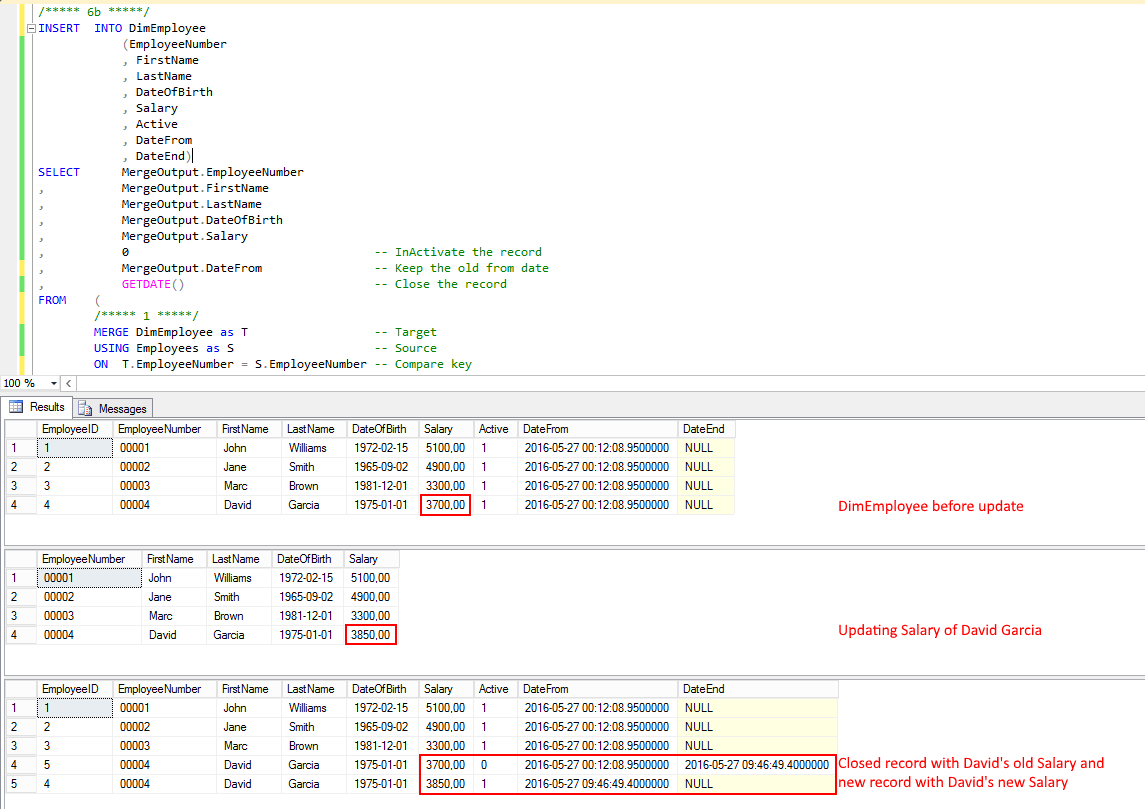Viewport: 1145px width, 809px height.
Task: Click David Garcia's updated 3850,00 salary cell
Action: click(369, 634)
